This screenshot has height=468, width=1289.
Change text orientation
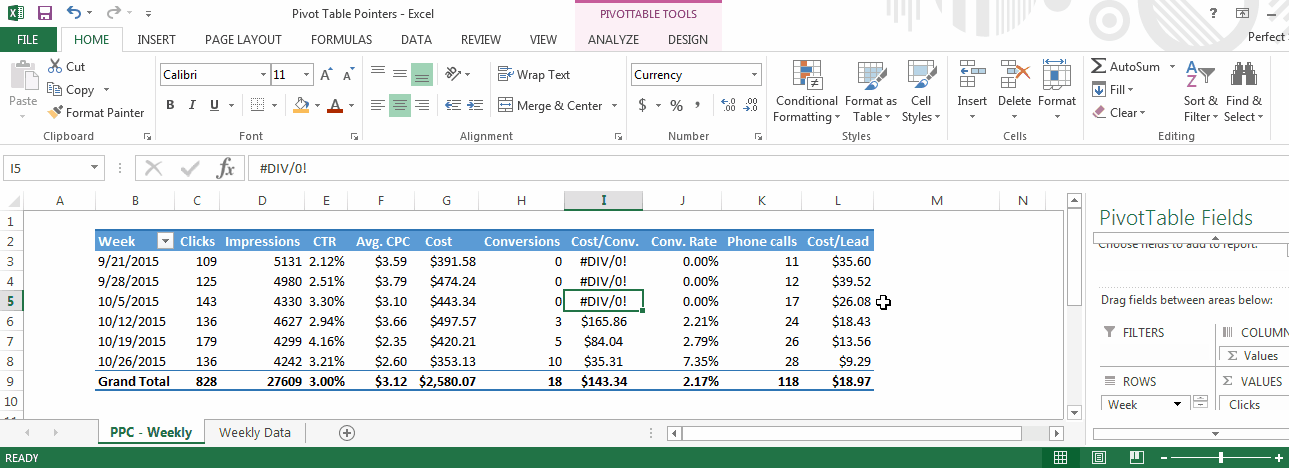tap(453, 74)
